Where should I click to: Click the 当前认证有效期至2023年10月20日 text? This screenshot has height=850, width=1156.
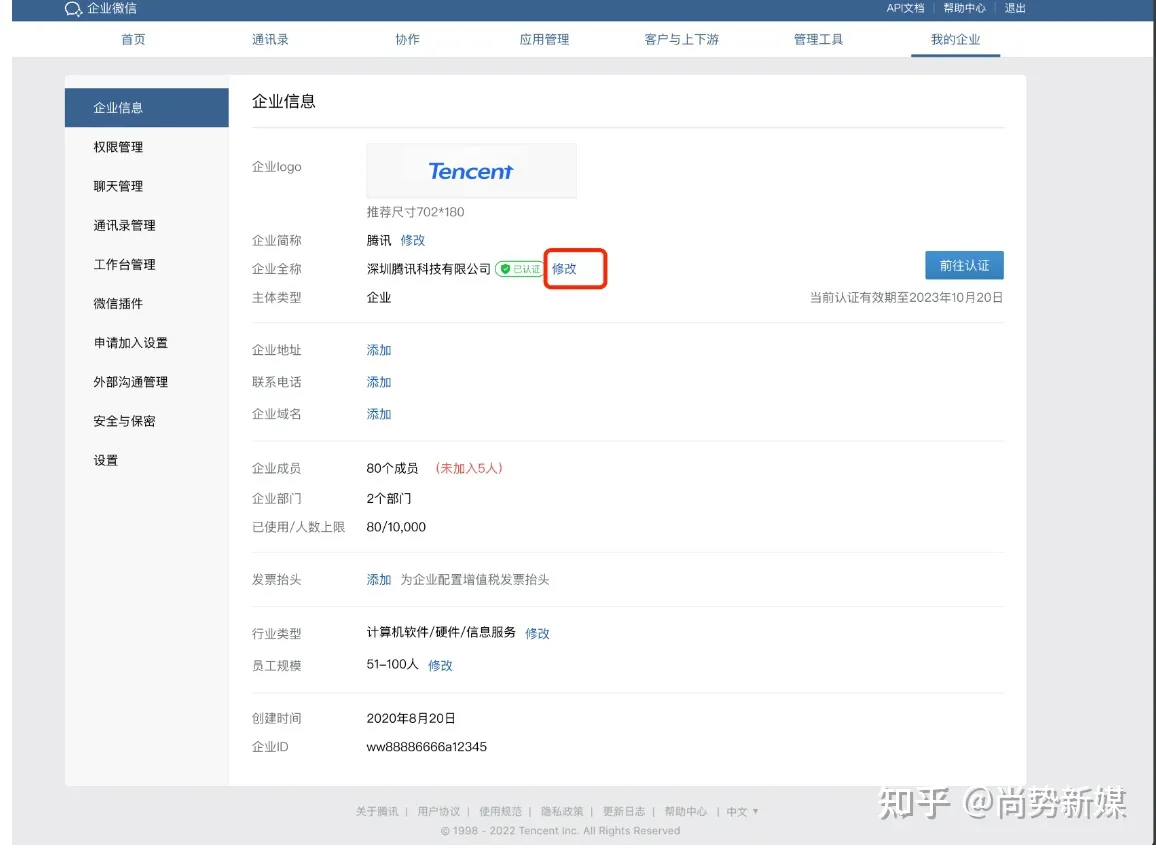pos(906,298)
